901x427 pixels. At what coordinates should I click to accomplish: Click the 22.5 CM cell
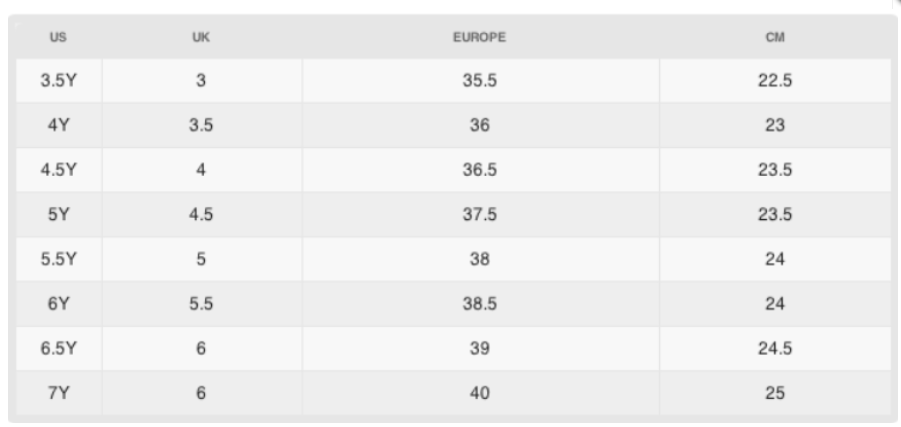(775, 80)
